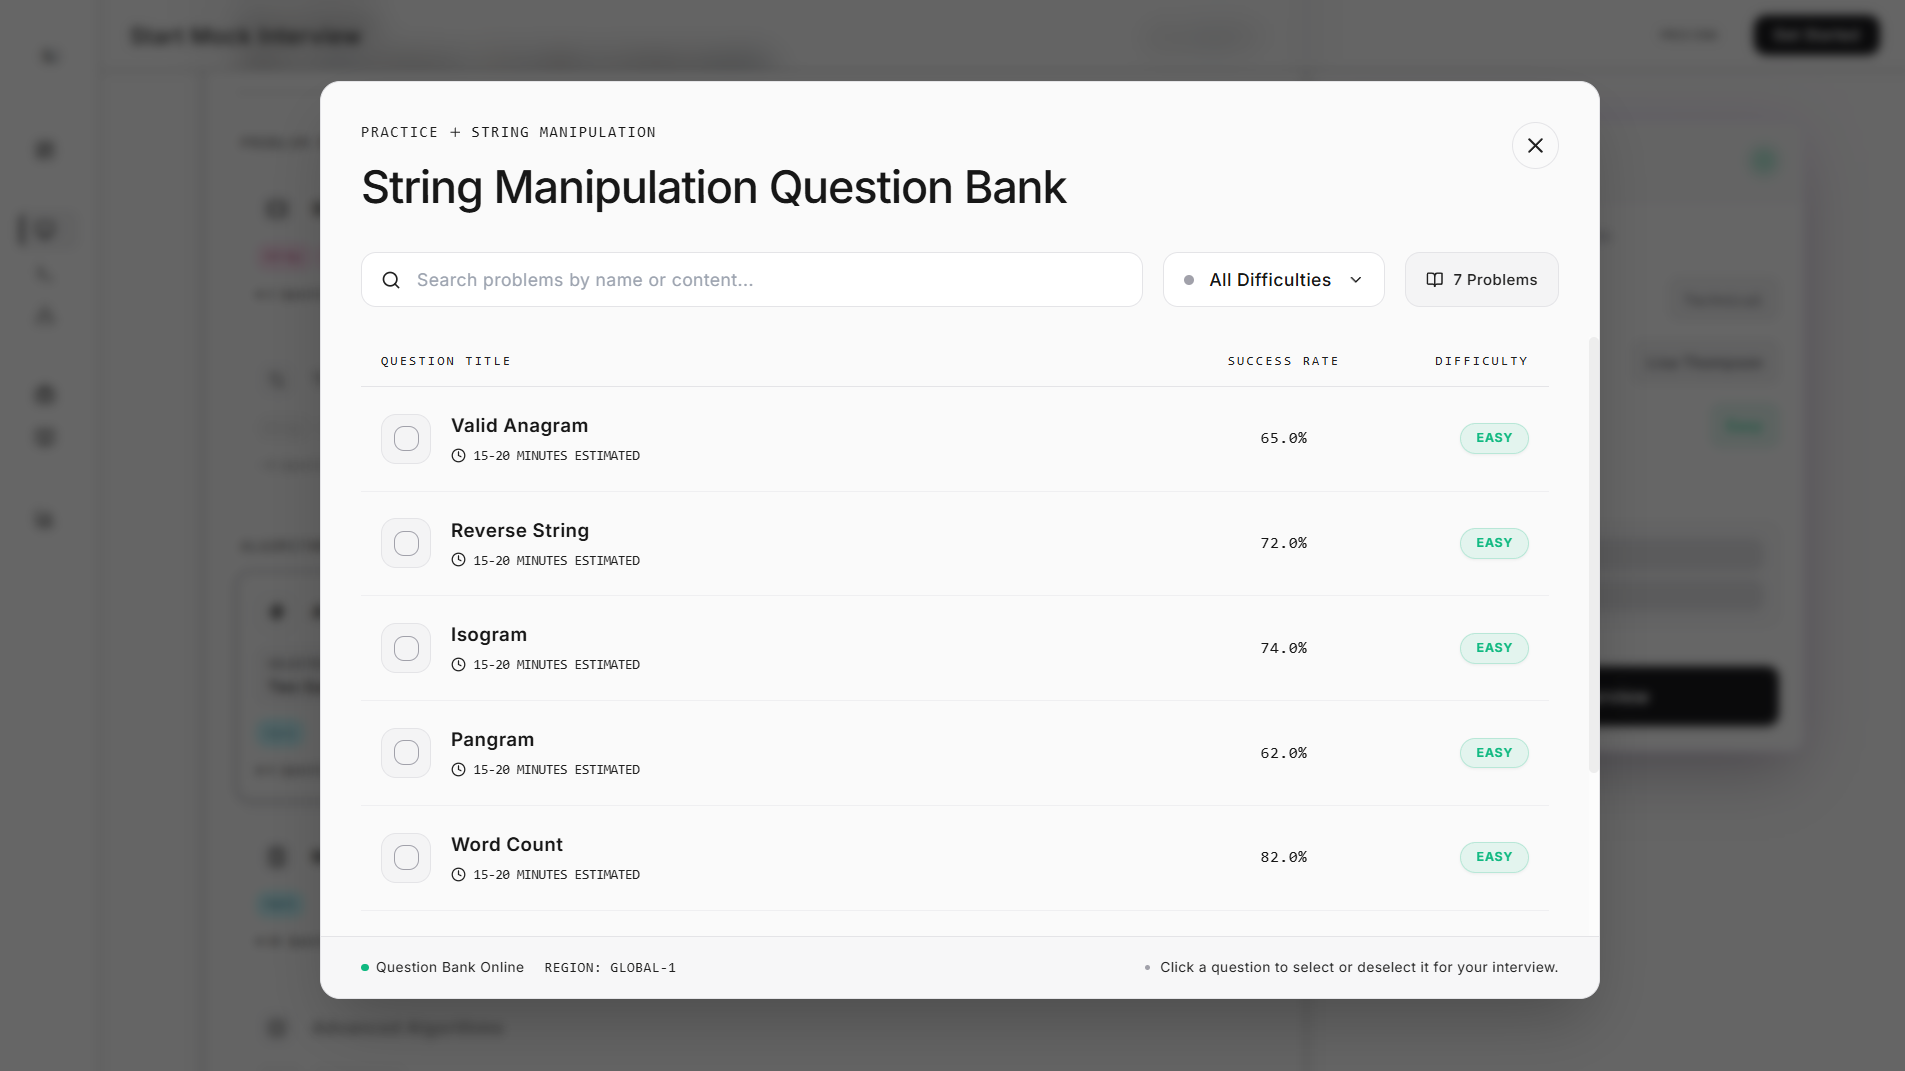1905x1071 pixels.
Task: Click the 65.0% success rate value
Action: (x=1283, y=438)
